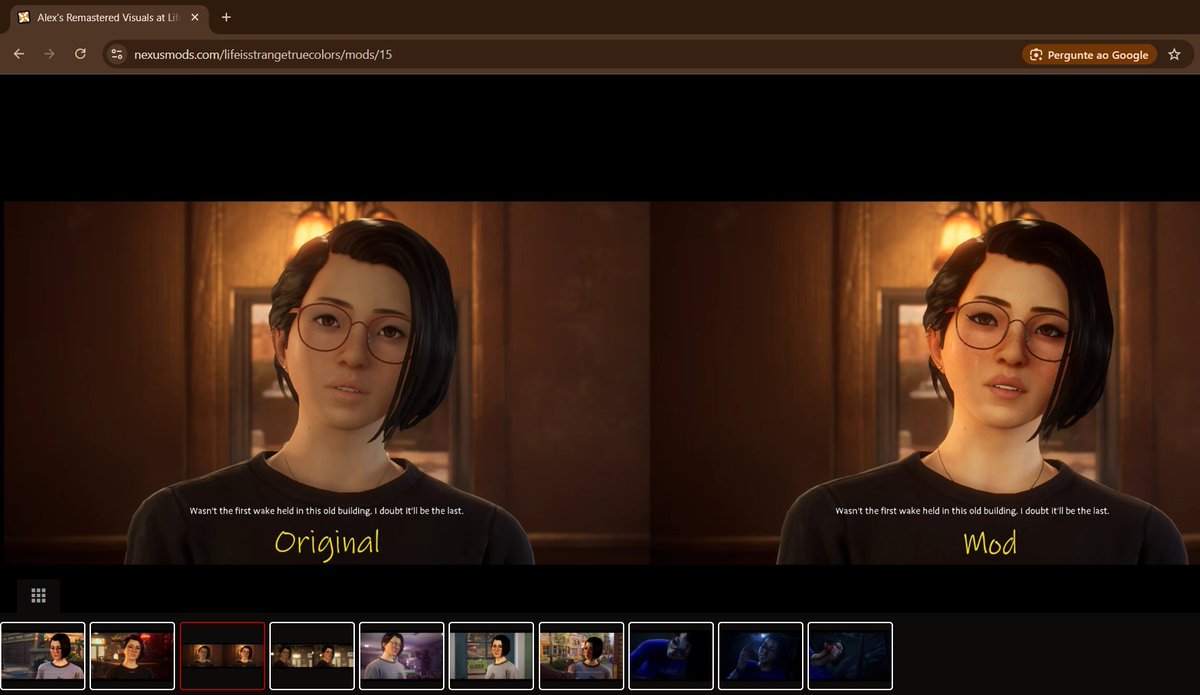Click the nexusmods.com address bar URL

(x=263, y=55)
